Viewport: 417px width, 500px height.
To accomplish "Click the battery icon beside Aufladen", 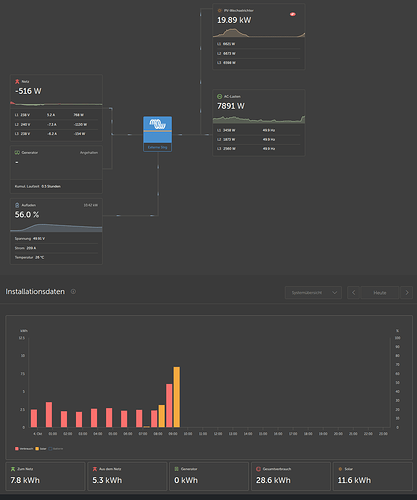I will (17, 205).
